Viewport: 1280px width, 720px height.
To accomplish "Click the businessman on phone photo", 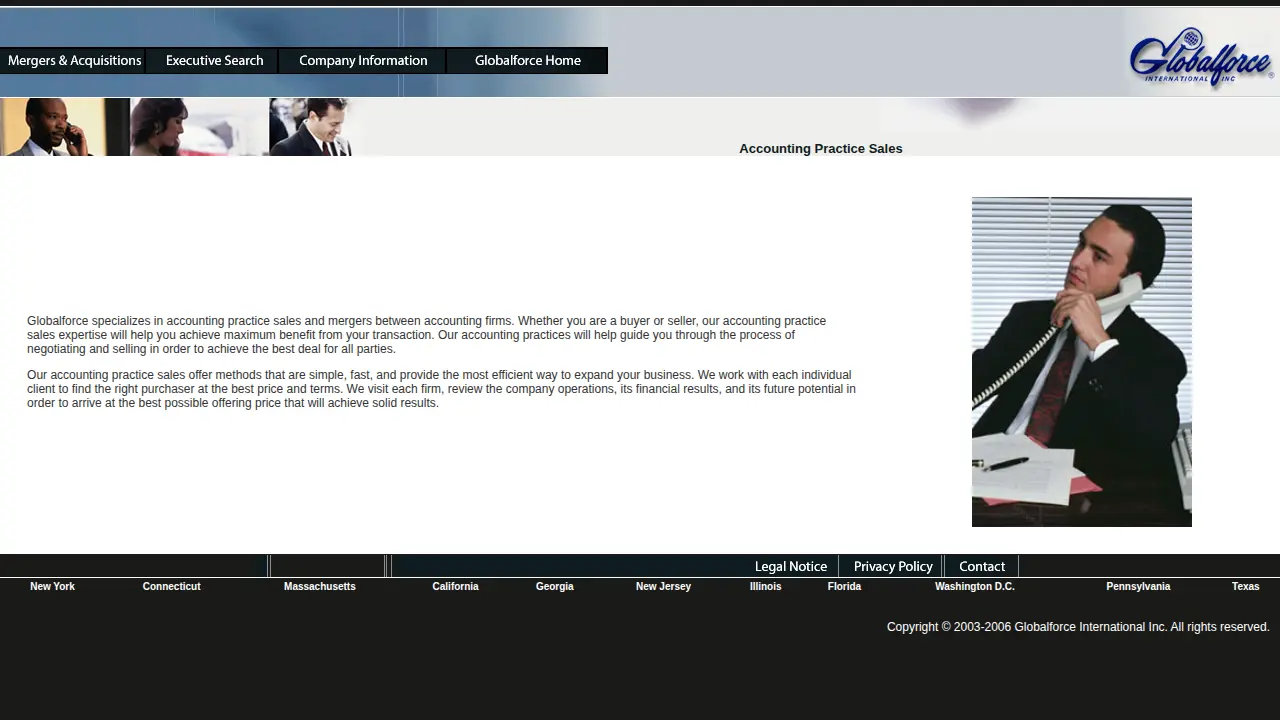I will click(x=1082, y=362).
